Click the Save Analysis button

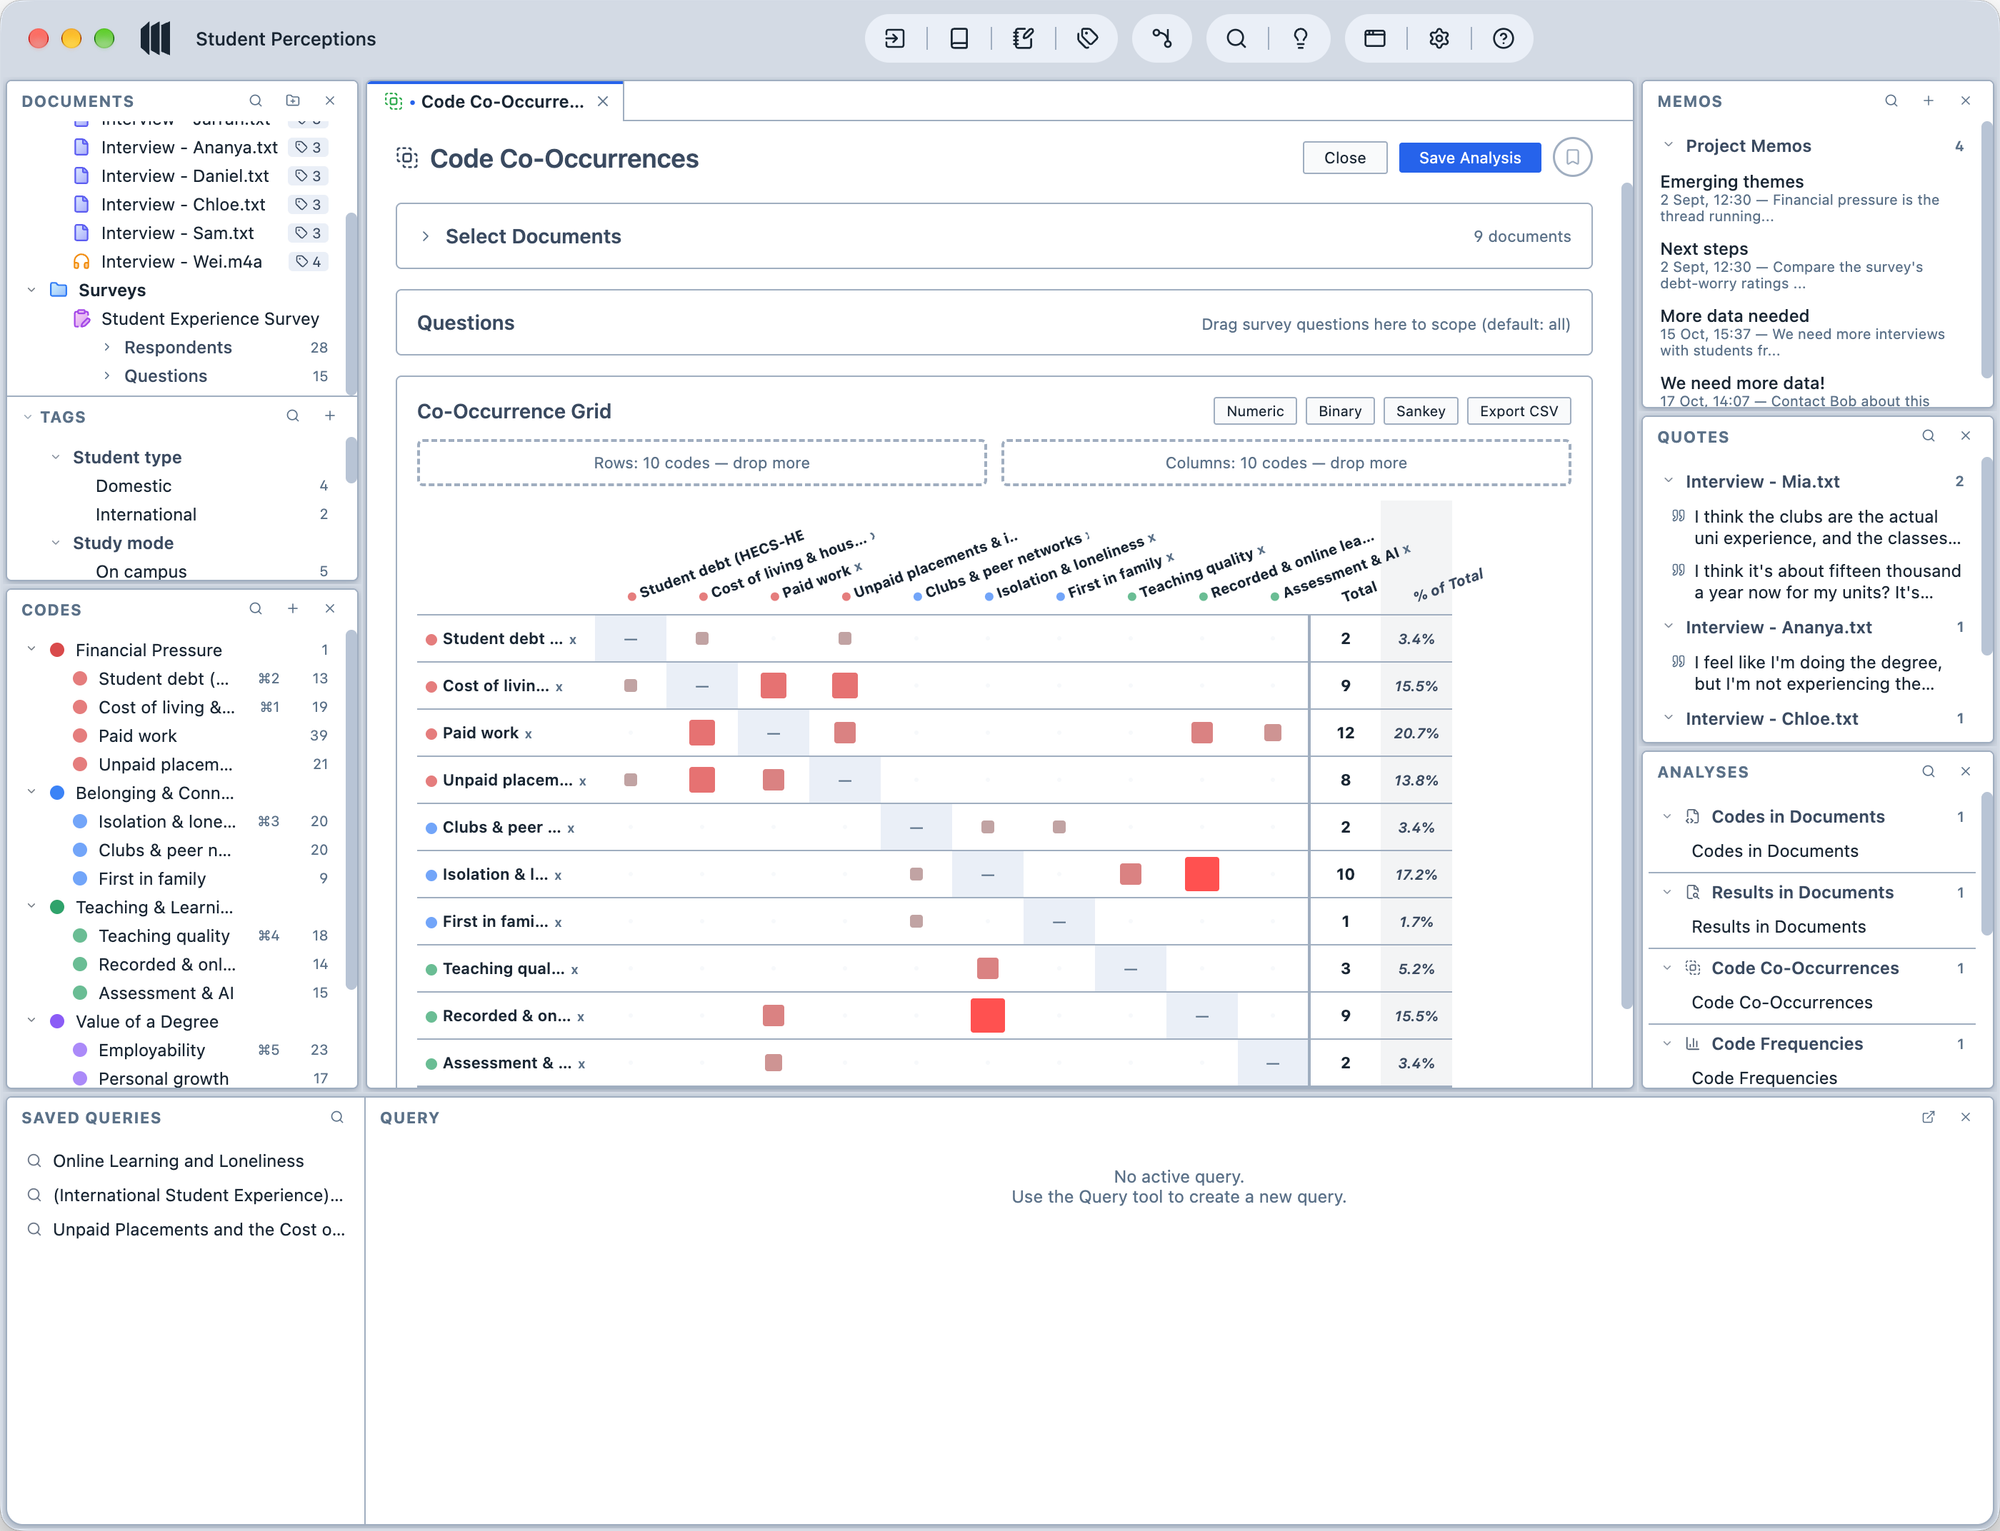point(1469,157)
